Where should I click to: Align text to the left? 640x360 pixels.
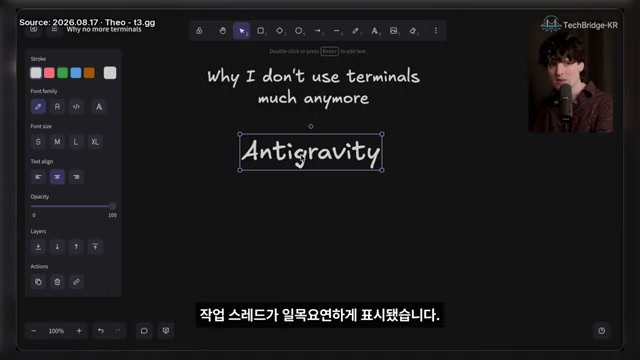point(38,177)
